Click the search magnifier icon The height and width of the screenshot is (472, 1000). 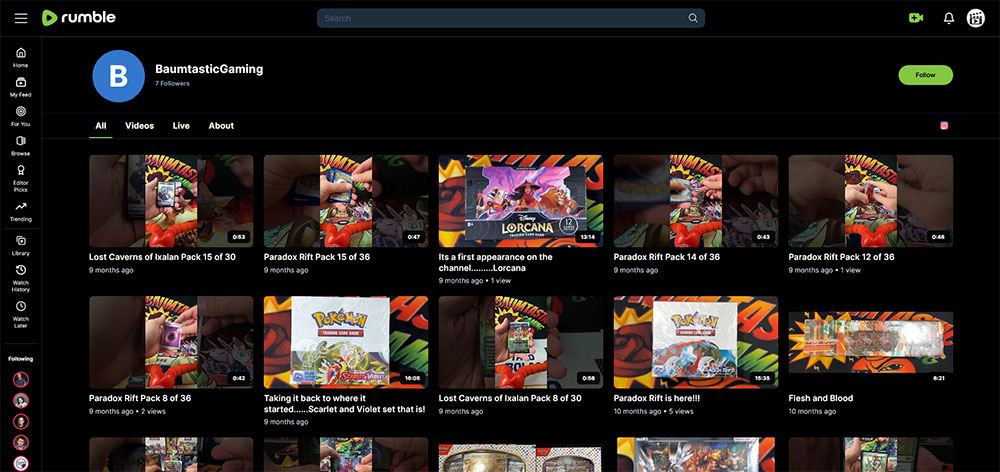point(693,18)
